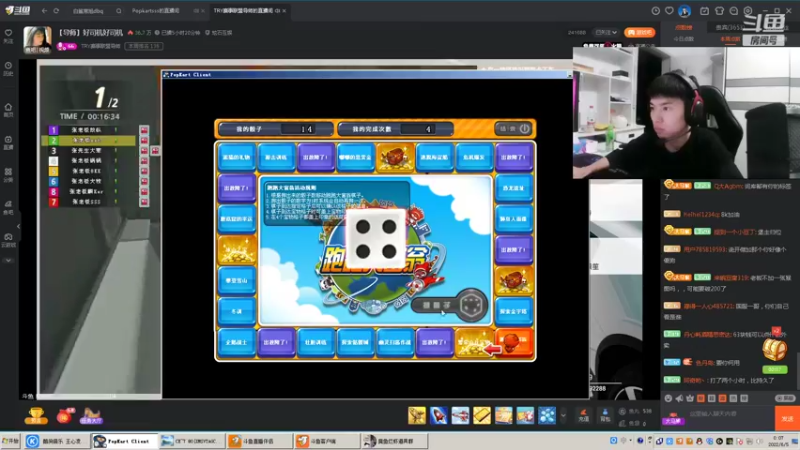This screenshot has width=800, height=450.
Task: Click the dice roll button on game board
Action: tap(449, 305)
